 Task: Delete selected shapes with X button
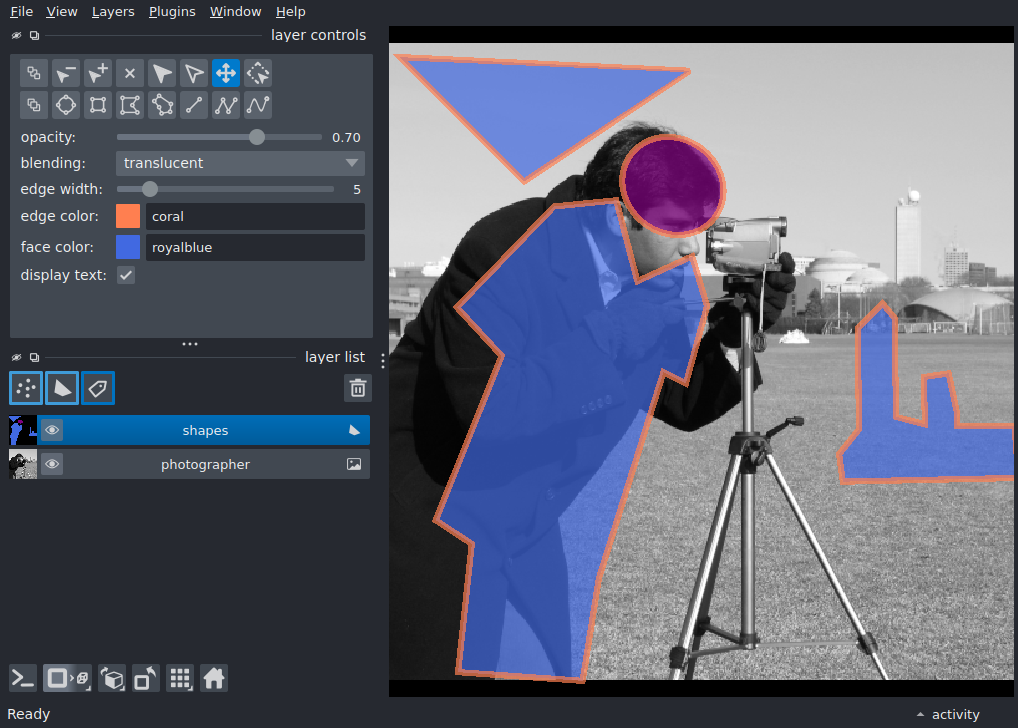click(x=130, y=73)
